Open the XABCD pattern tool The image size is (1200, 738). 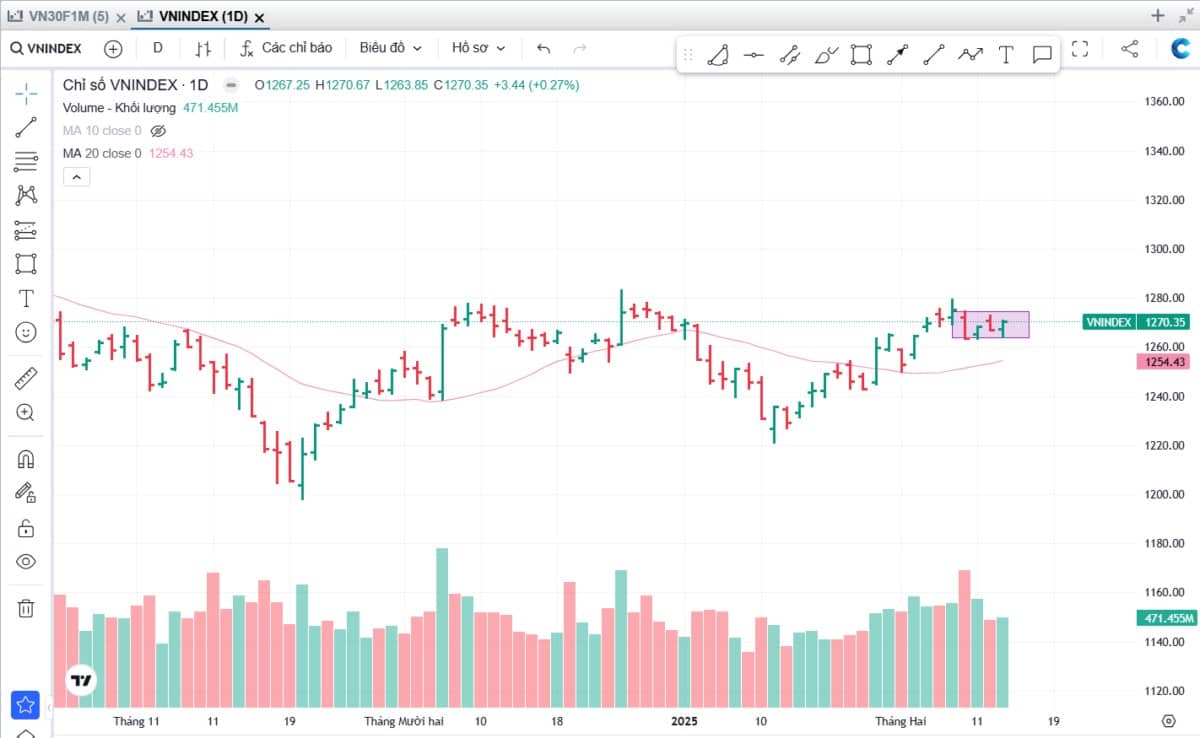pos(26,196)
